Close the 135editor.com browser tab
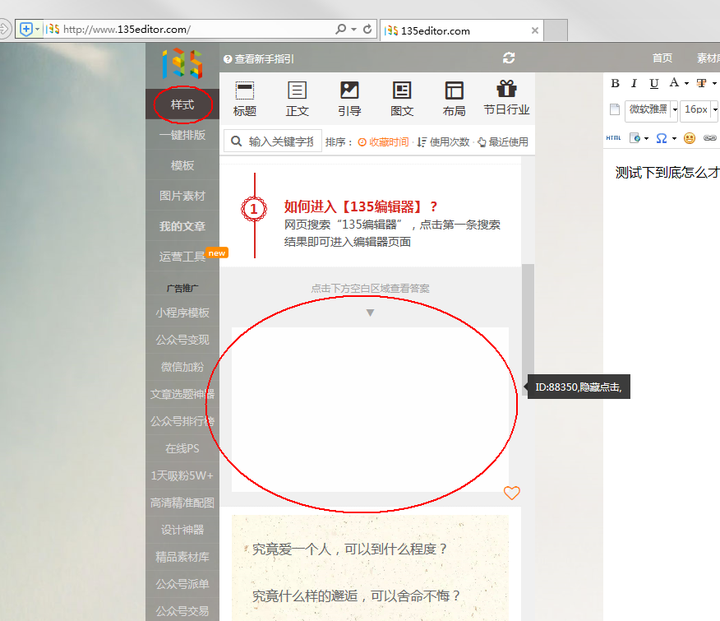The height and width of the screenshot is (621, 720). pos(534,31)
